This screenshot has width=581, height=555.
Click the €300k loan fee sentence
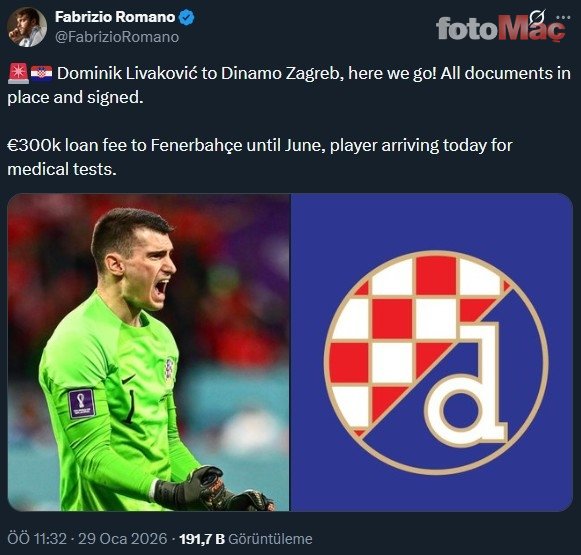tap(259, 157)
